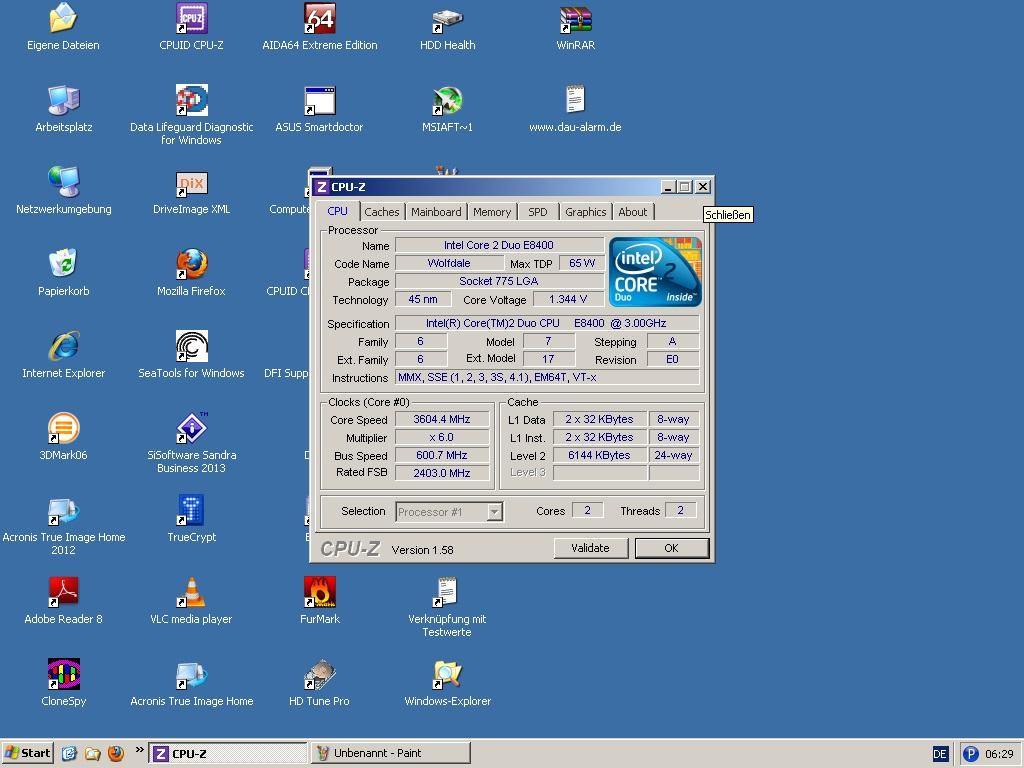Click the 'Wolfdale' code name value

(x=449, y=263)
